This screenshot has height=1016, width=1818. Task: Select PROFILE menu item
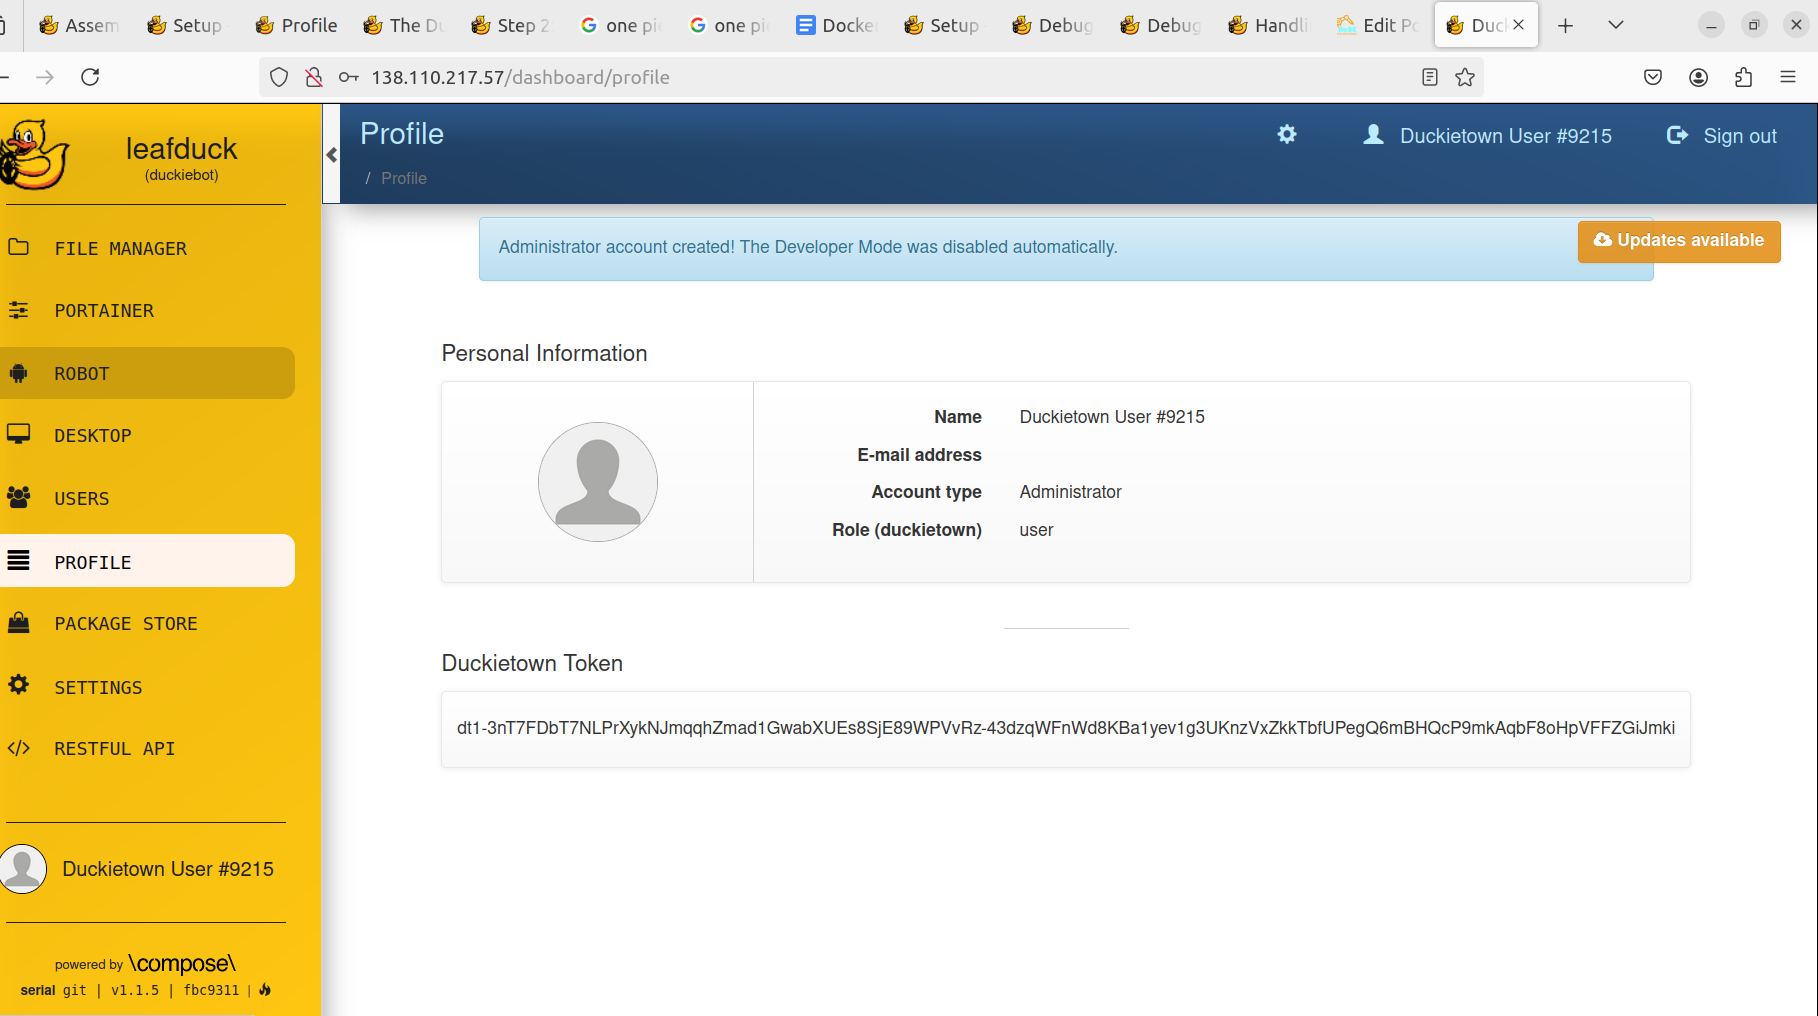(148, 561)
